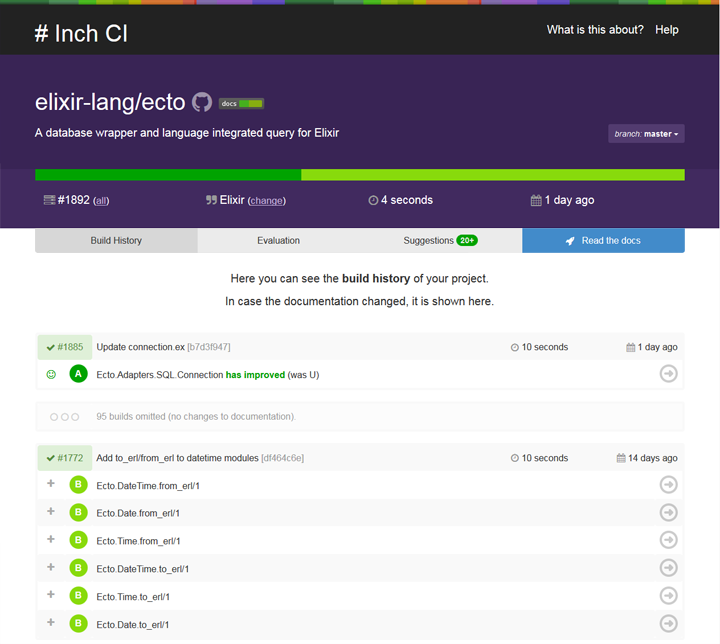Click Update connection.ex commit message
720x644 pixels.
[141, 347]
